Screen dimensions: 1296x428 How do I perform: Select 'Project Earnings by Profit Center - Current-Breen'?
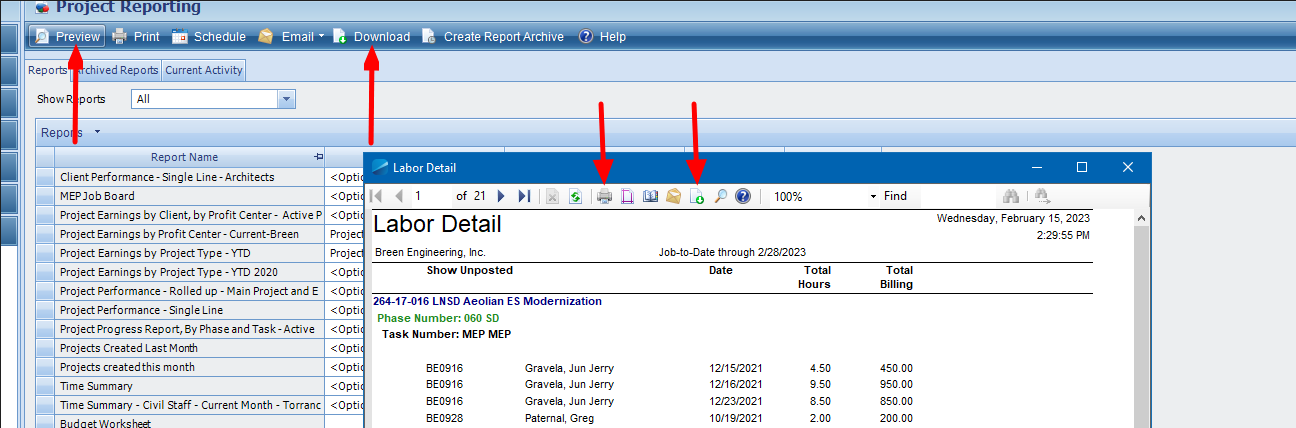tap(190, 234)
